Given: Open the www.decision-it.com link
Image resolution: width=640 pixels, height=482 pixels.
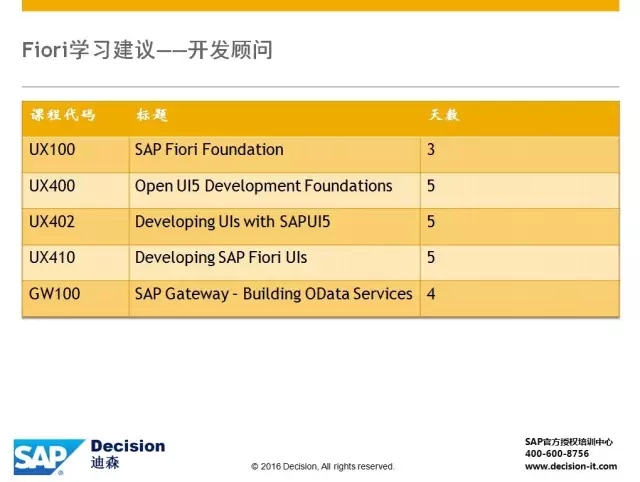Looking at the screenshot, I should [570, 466].
